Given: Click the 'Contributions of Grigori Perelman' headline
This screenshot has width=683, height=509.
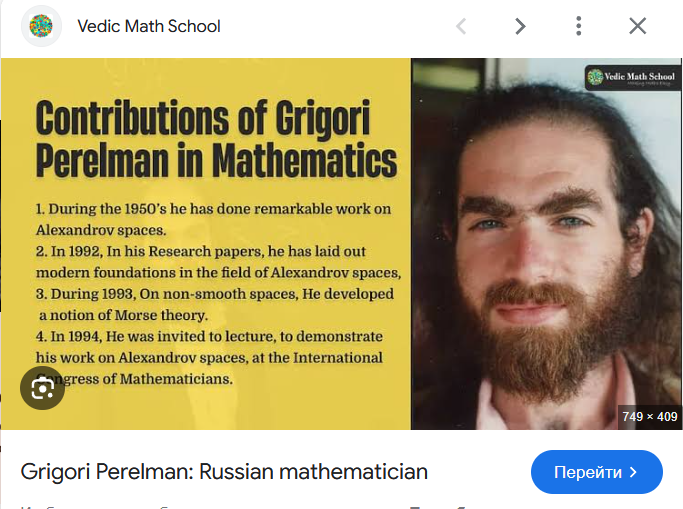Looking at the screenshot, I should coord(216,138).
